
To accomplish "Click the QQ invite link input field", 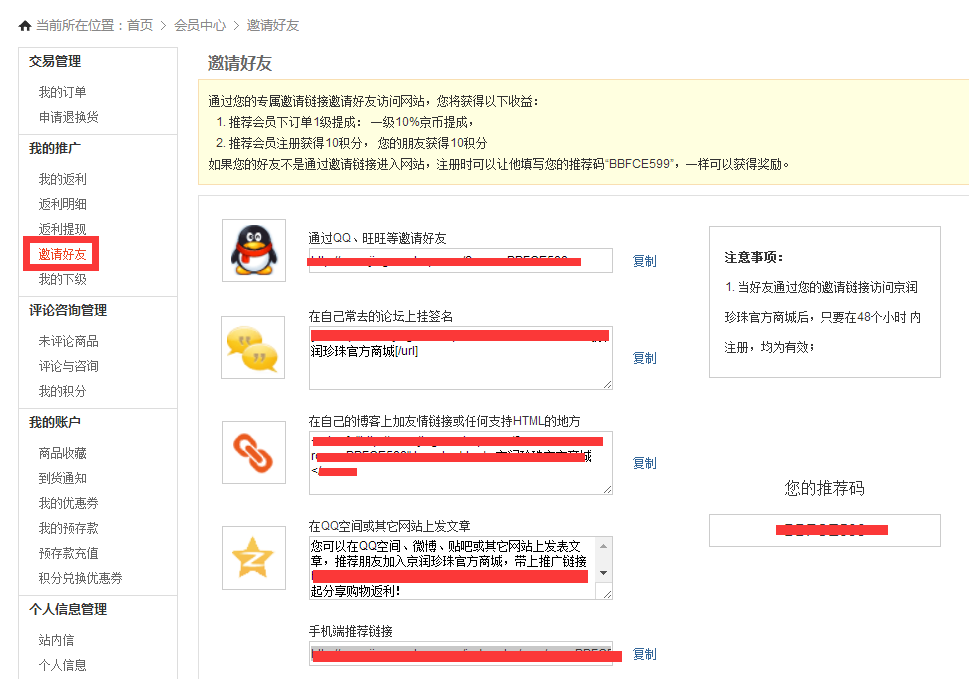I will (460, 260).
